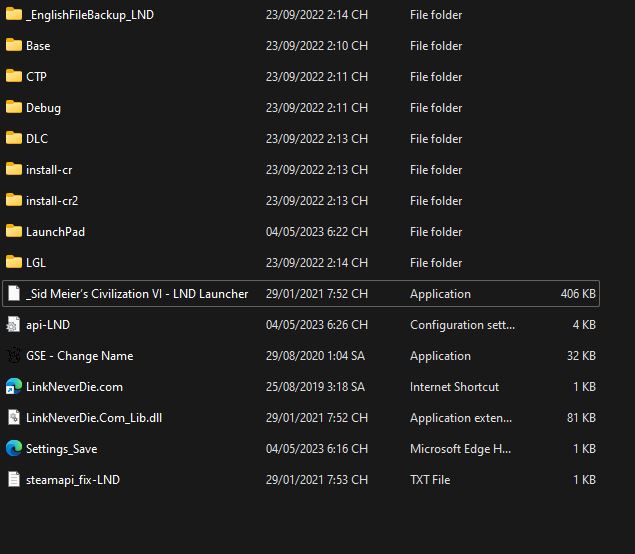This screenshot has height=554, width=635.
Task: Select the DLC folder name
Action: pyautogui.click(x=37, y=138)
